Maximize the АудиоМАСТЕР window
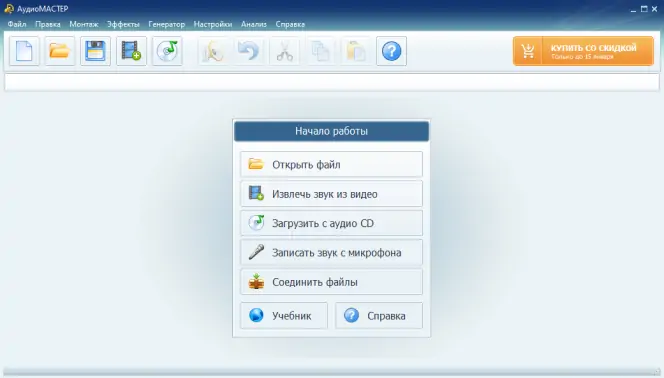 tap(644, 9)
